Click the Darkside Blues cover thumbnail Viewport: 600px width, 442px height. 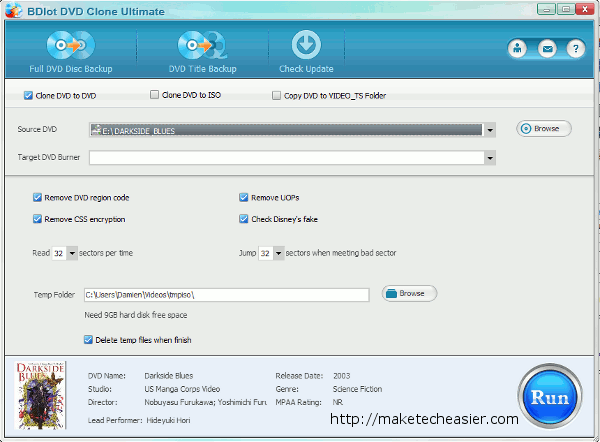tap(41, 395)
